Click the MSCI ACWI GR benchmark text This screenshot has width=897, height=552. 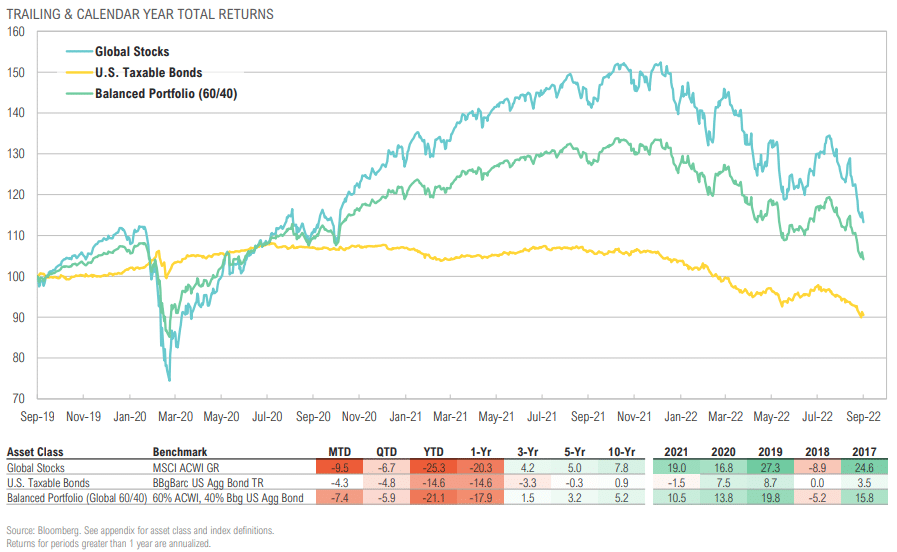(186, 468)
